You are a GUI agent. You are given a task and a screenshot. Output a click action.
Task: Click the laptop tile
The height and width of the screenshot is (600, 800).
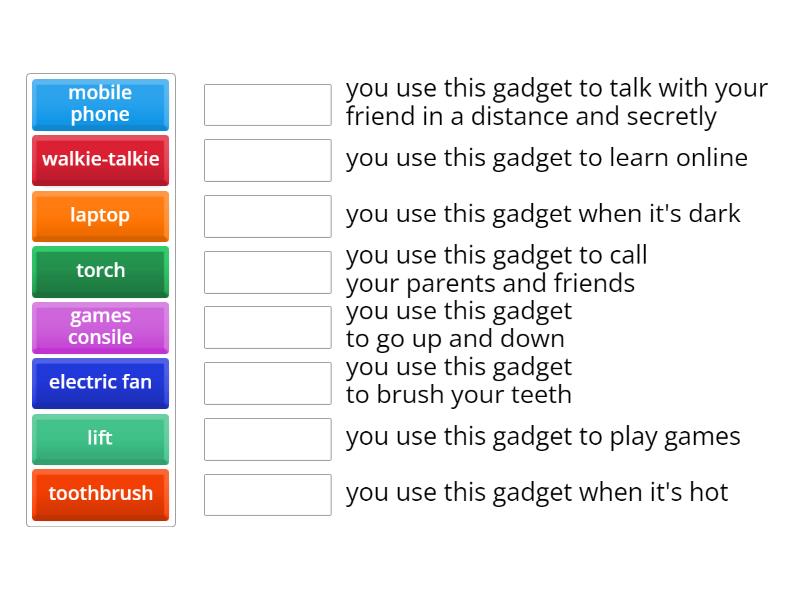click(100, 216)
